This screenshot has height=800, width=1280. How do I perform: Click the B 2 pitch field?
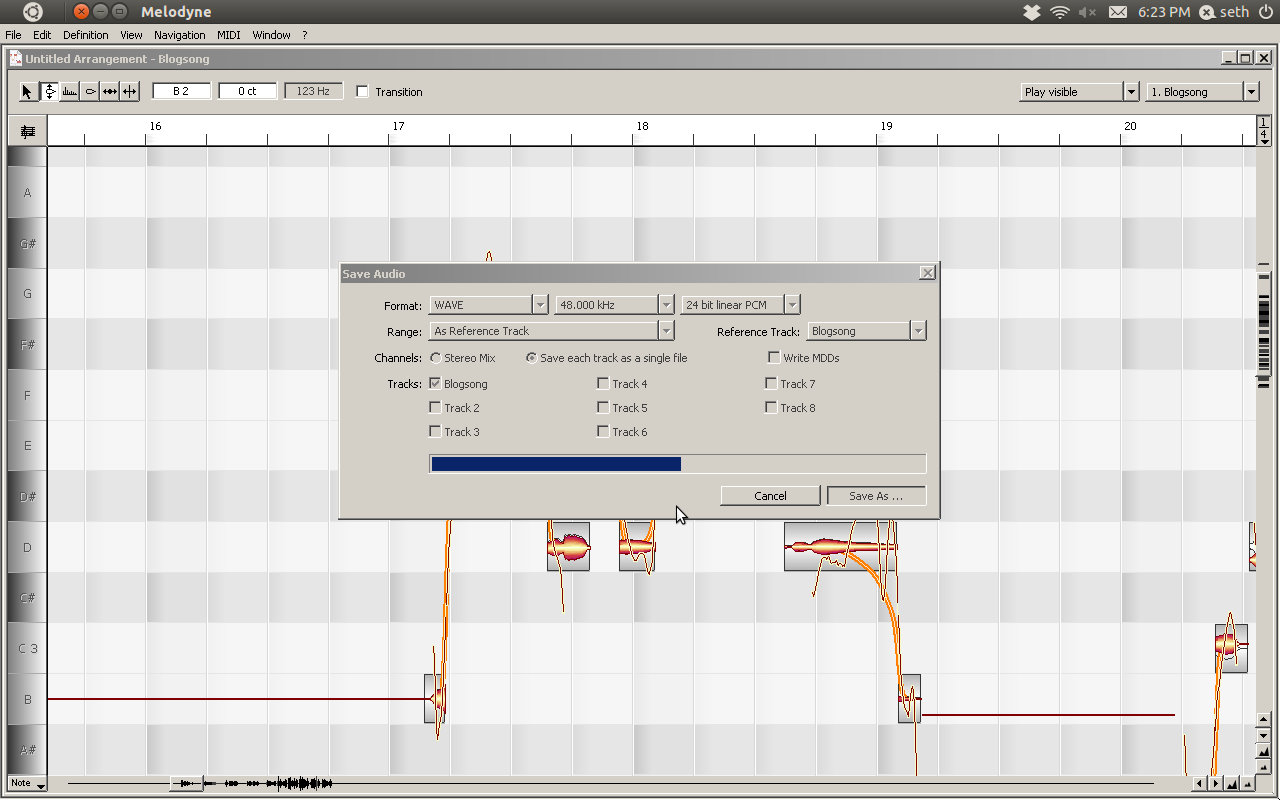point(181,91)
